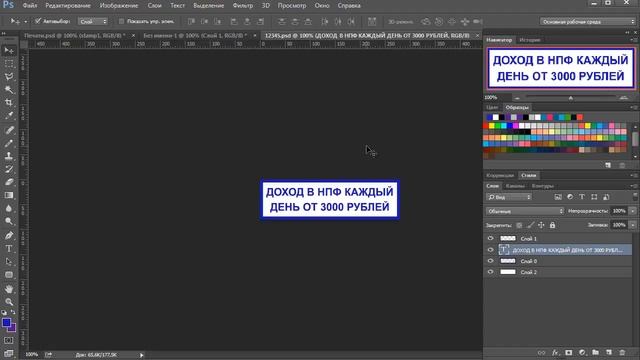Select the Brush tool
640x360 pixels.
(9, 143)
